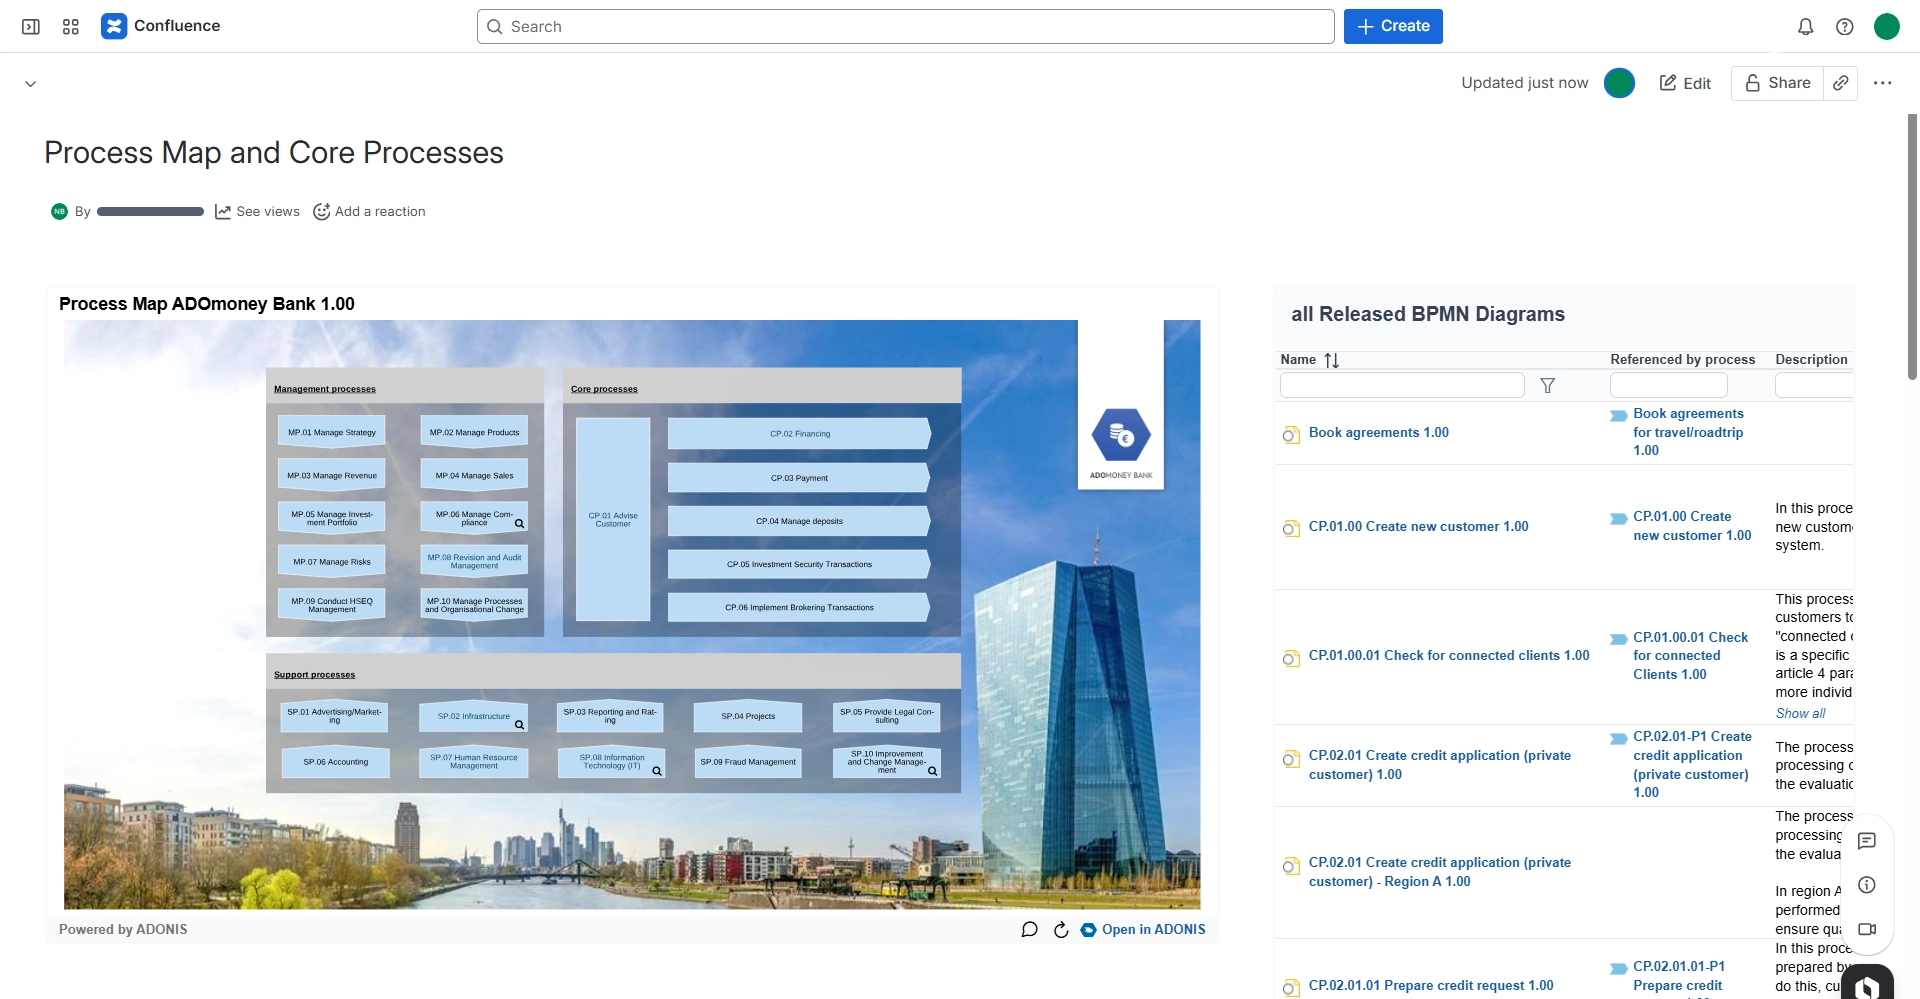Expand description with Show all

coord(1800,713)
